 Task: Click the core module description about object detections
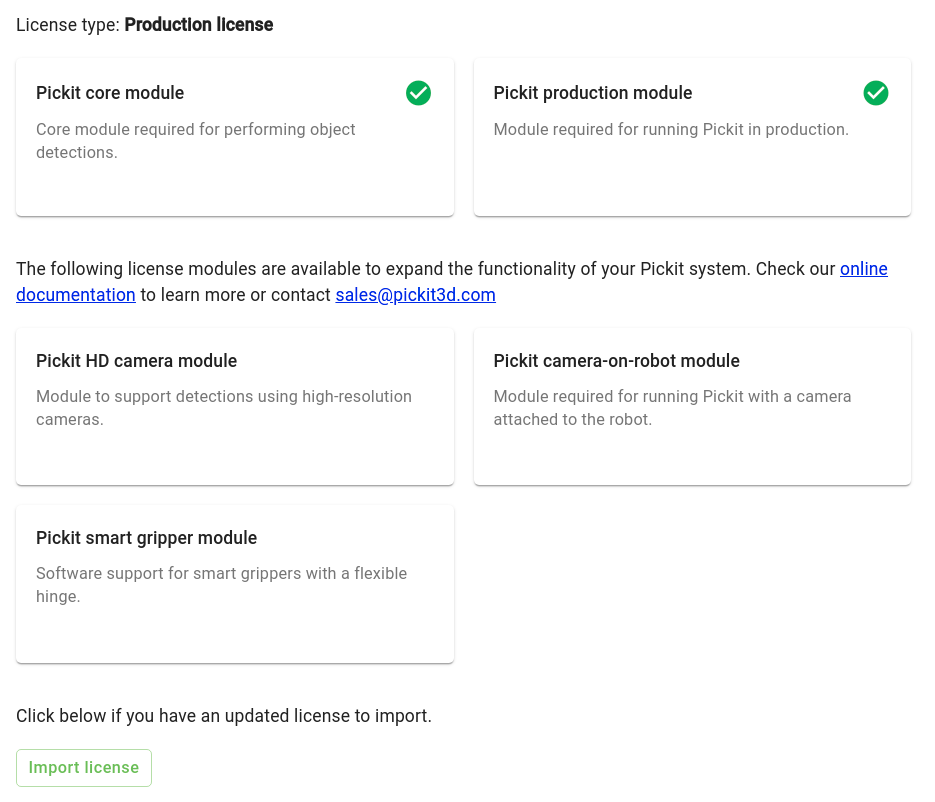tap(196, 141)
